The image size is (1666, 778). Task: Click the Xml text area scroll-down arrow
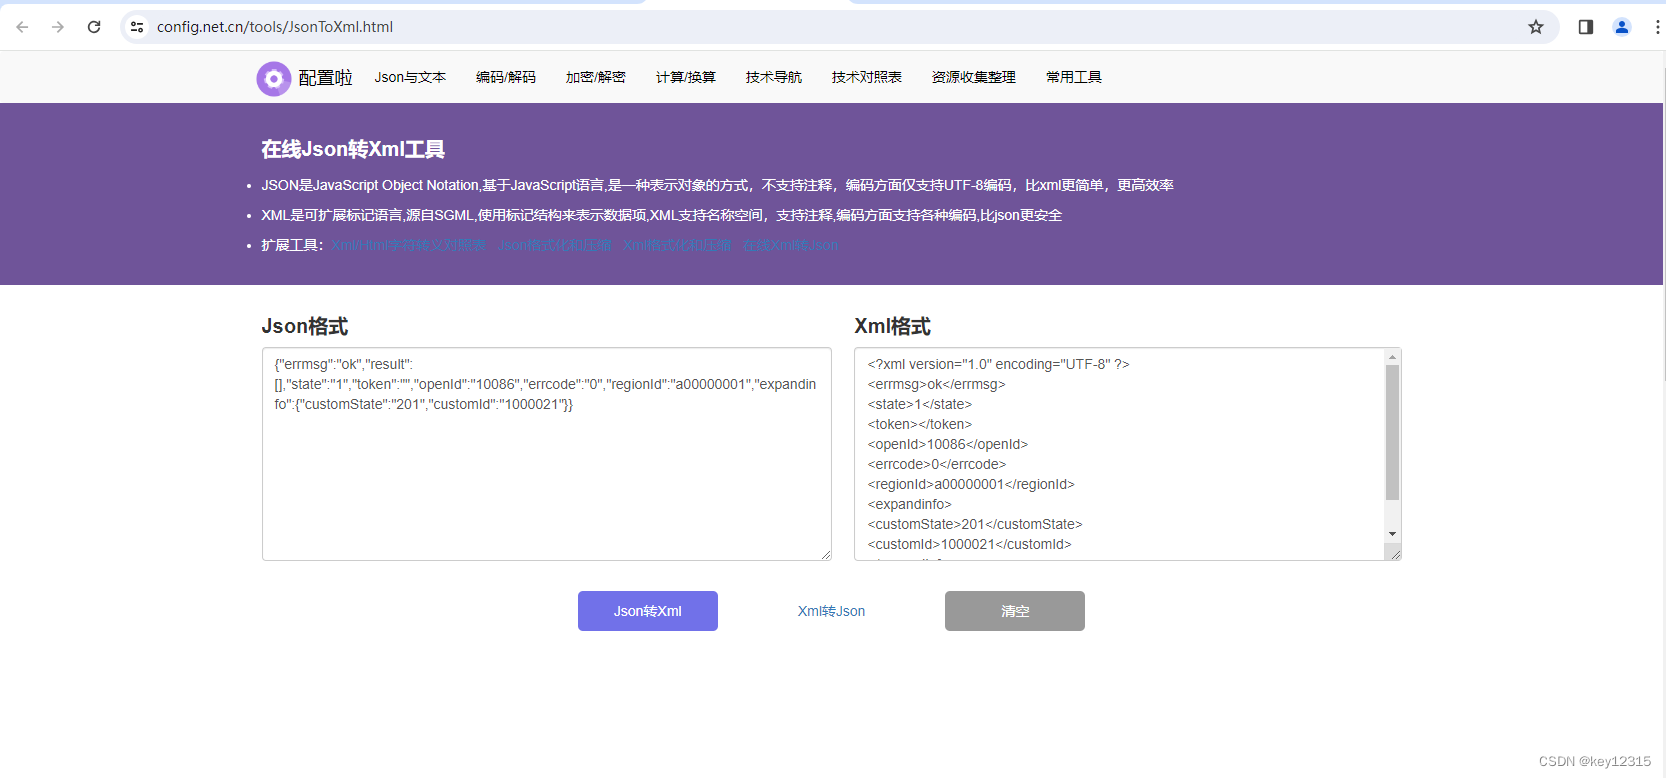click(x=1392, y=534)
